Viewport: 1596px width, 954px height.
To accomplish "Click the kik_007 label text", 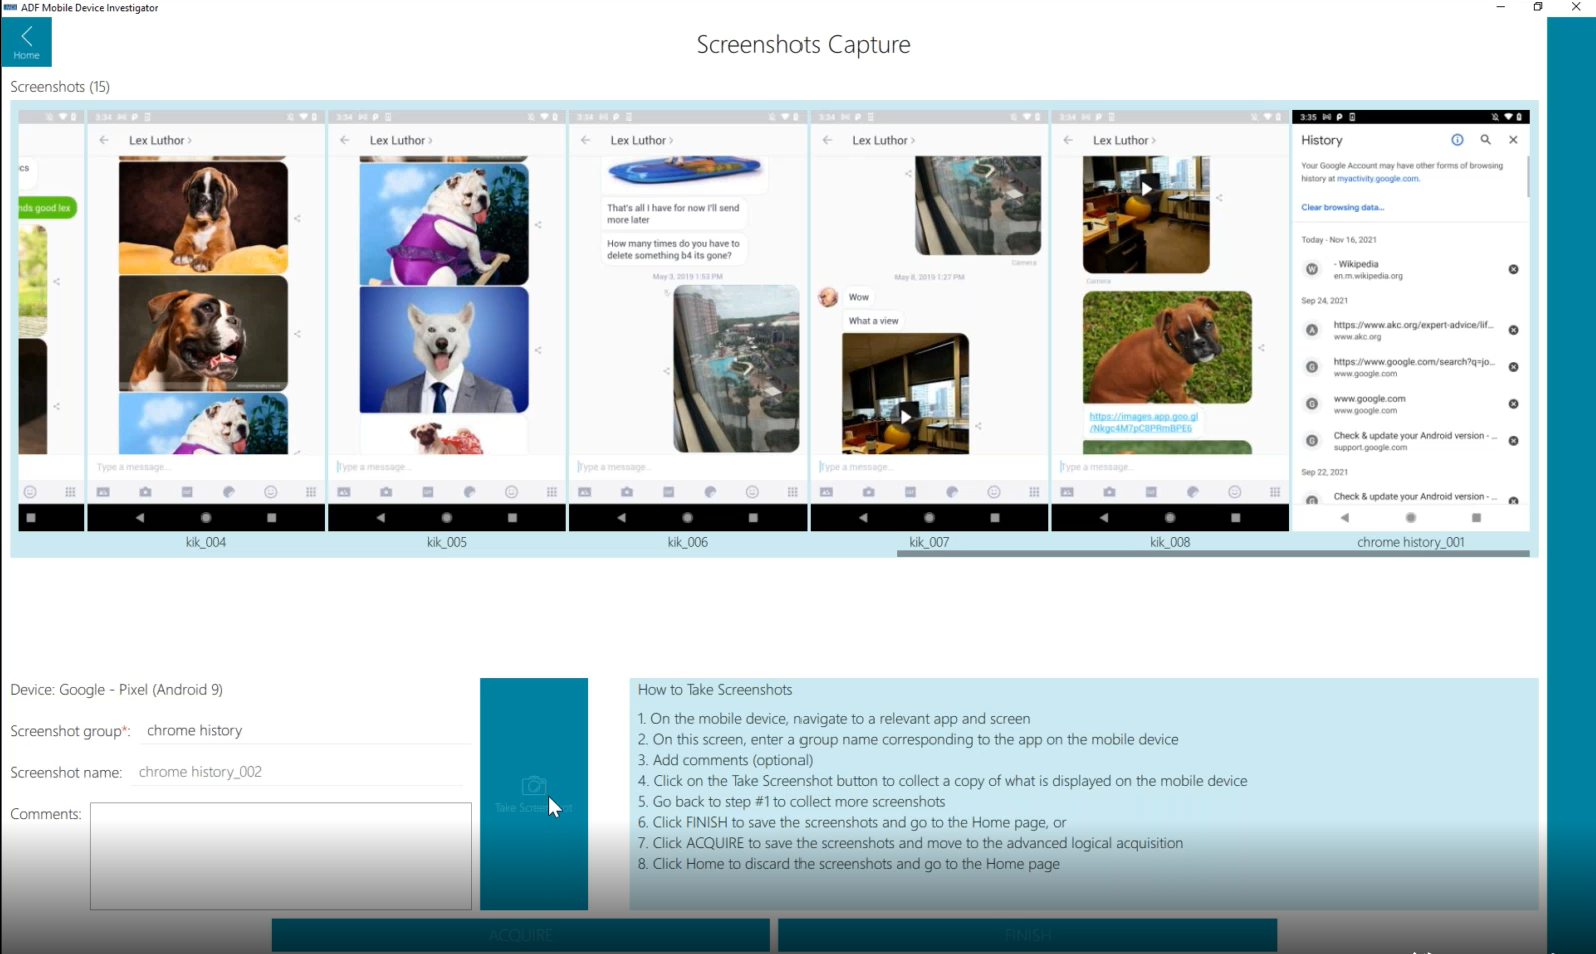I will point(929,542).
